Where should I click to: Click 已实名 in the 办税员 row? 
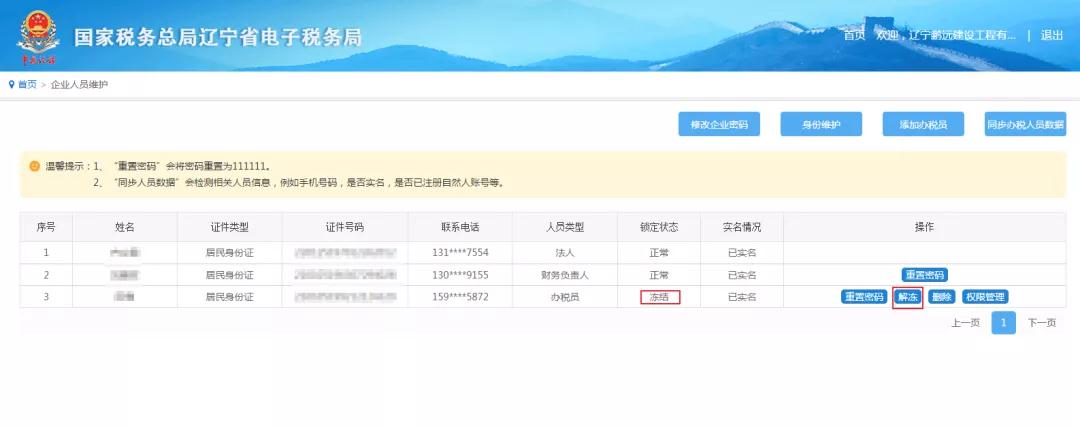[742, 297]
